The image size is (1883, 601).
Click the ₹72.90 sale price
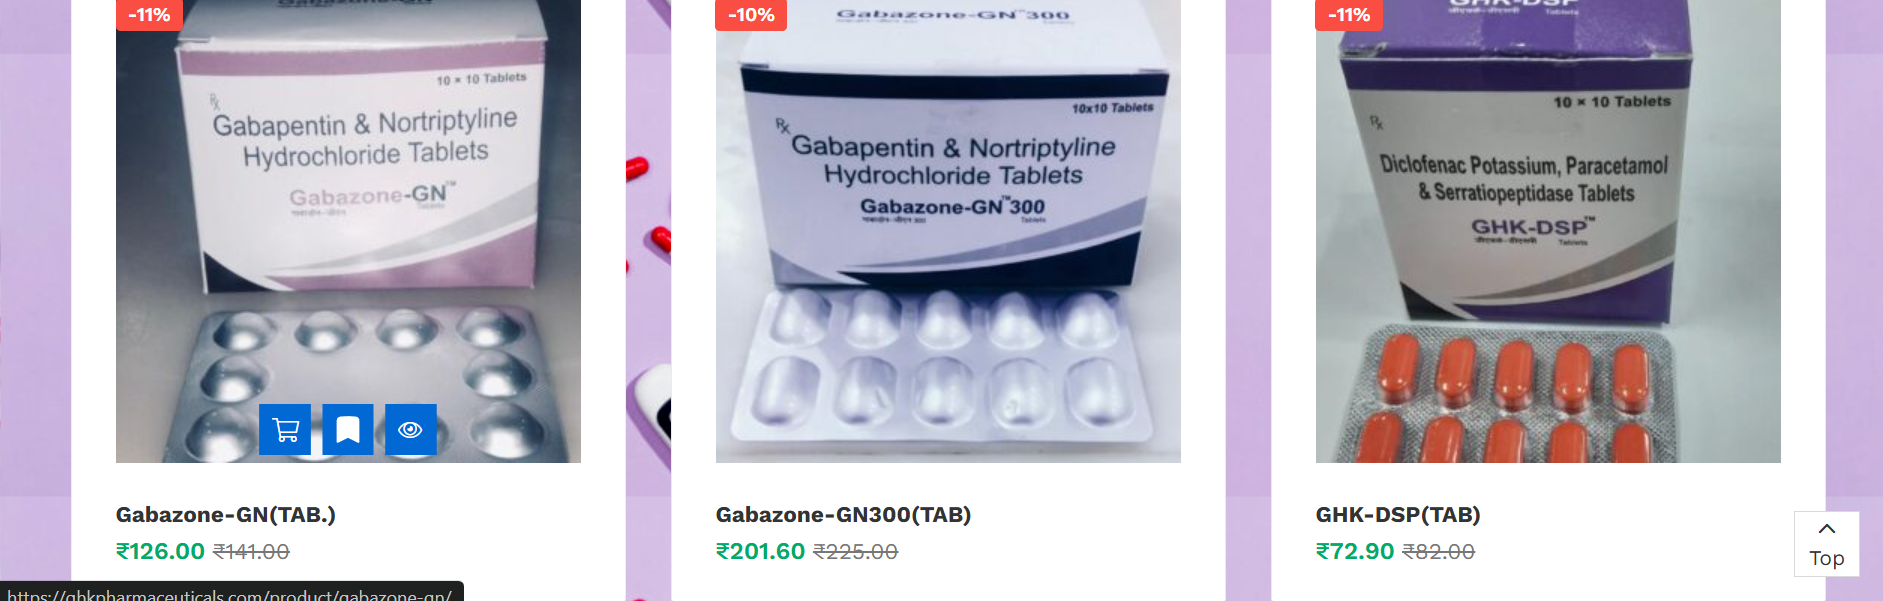click(x=1355, y=552)
